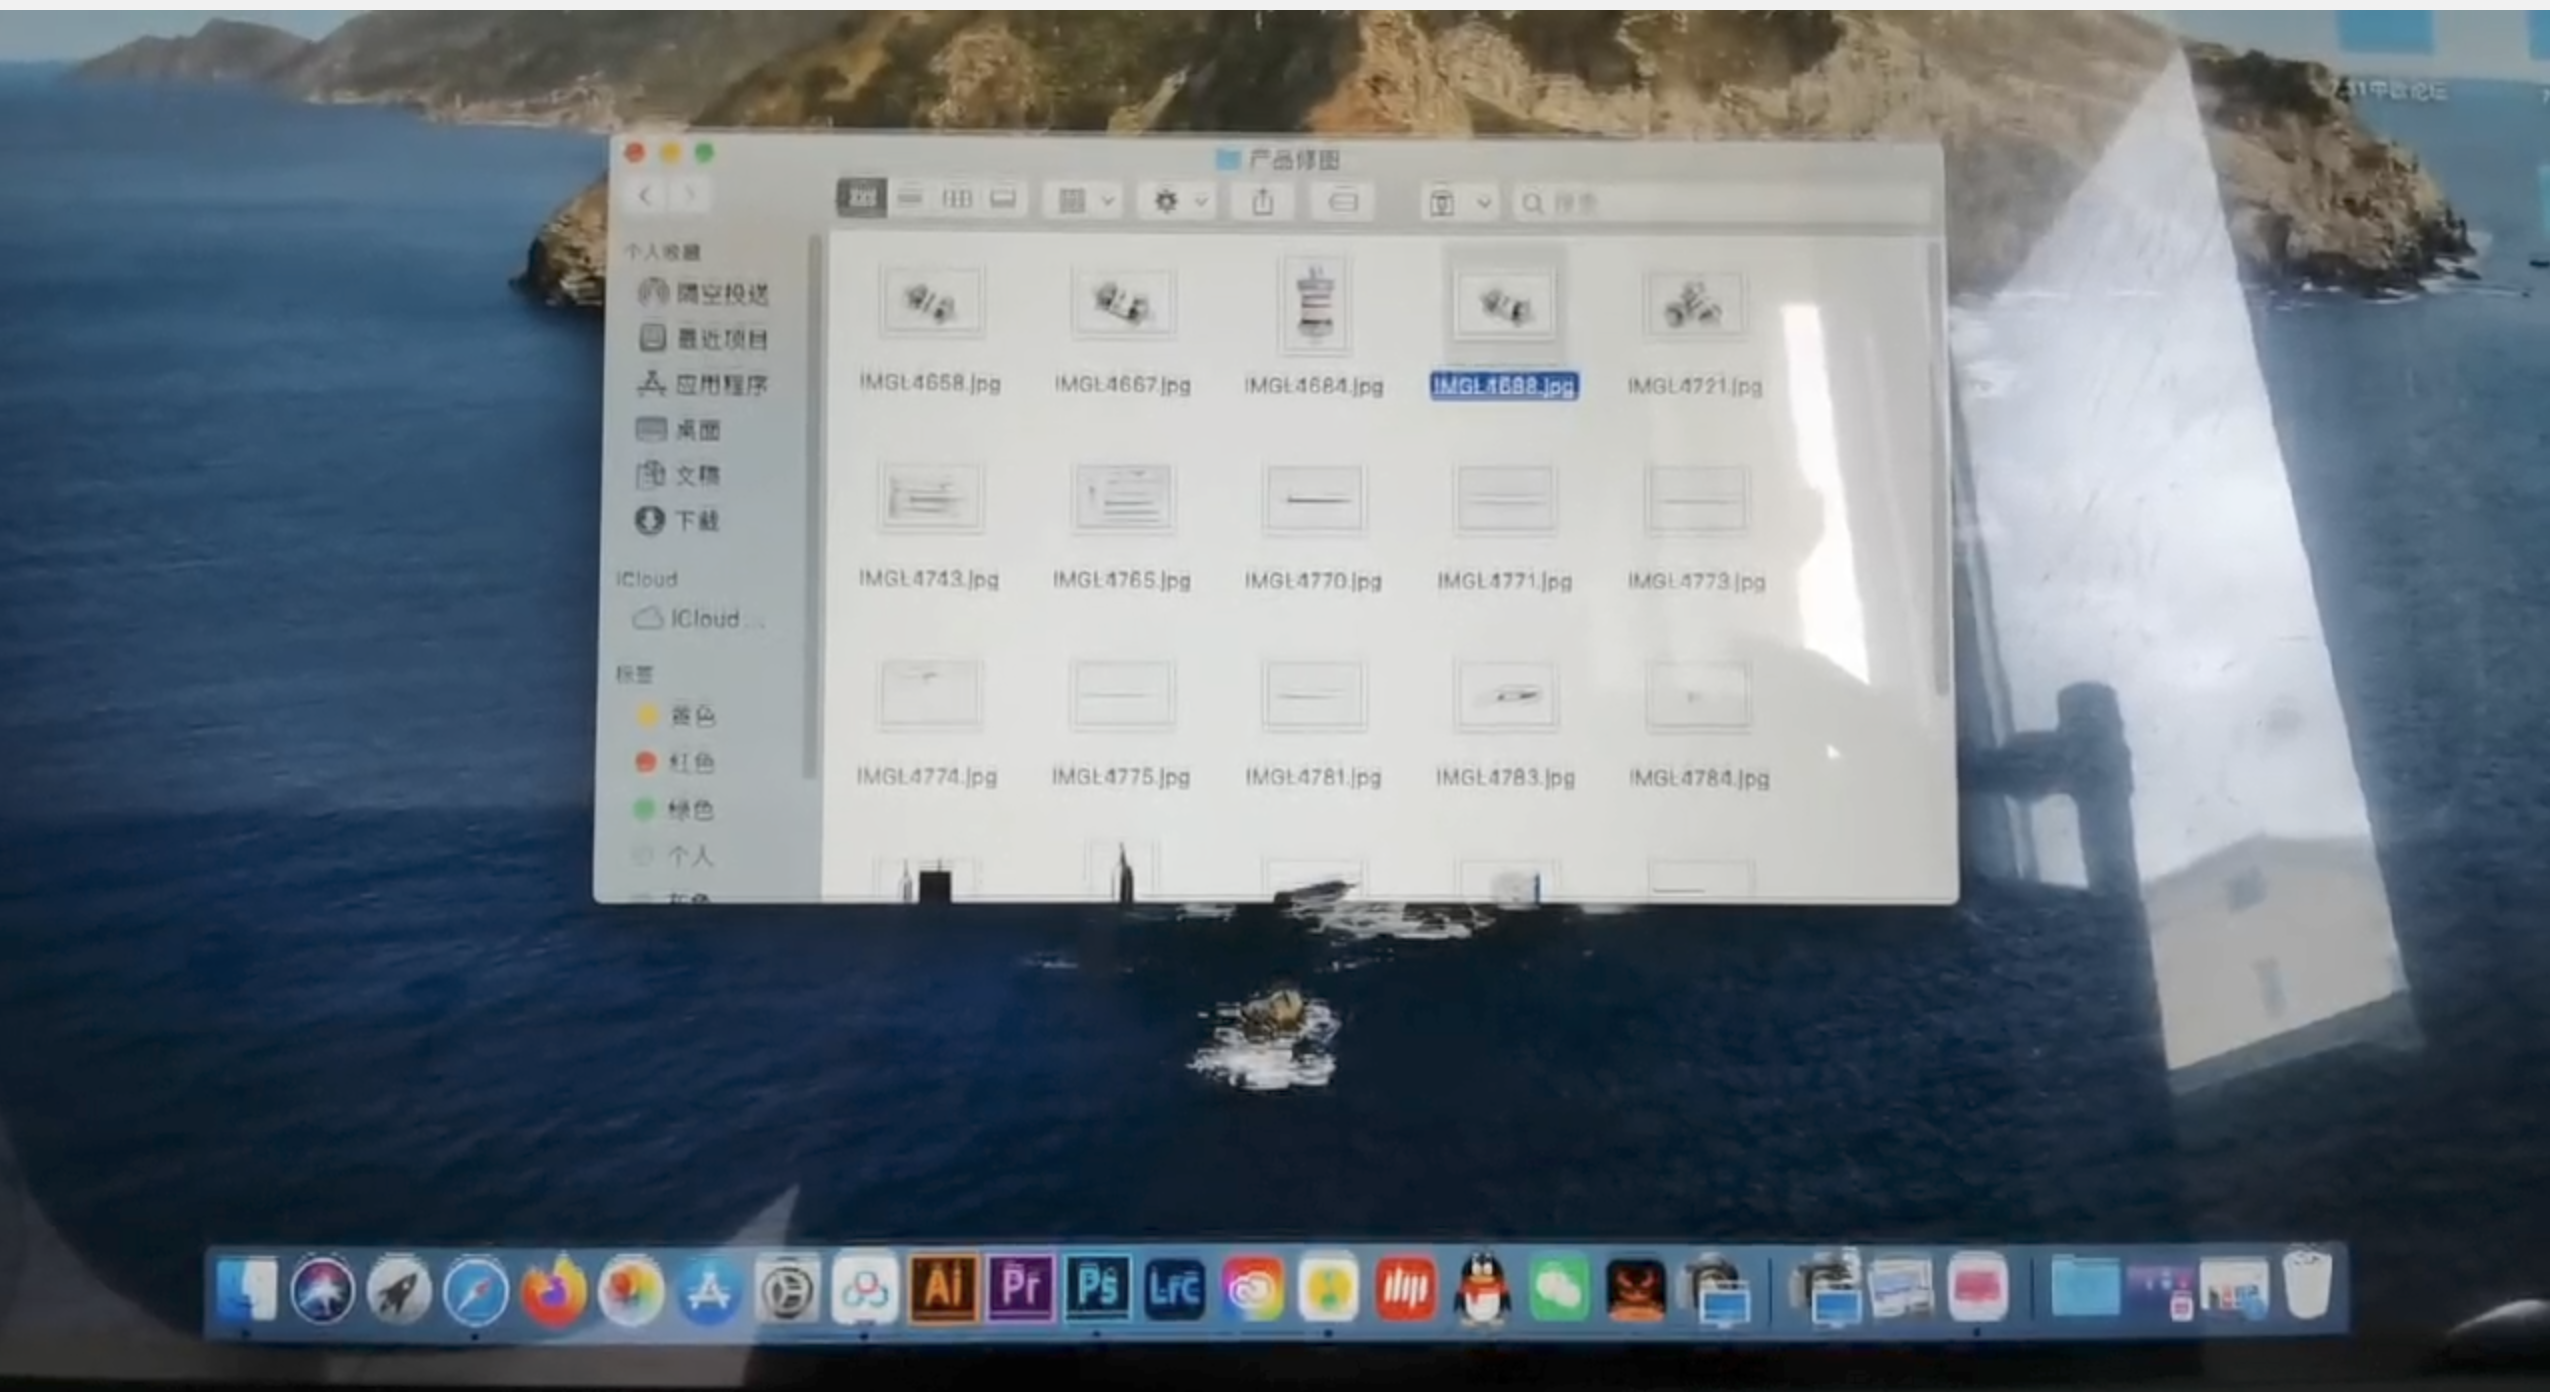Open Adobe Premiere Pro in the Dock

pyautogui.click(x=1019, y=1287)
